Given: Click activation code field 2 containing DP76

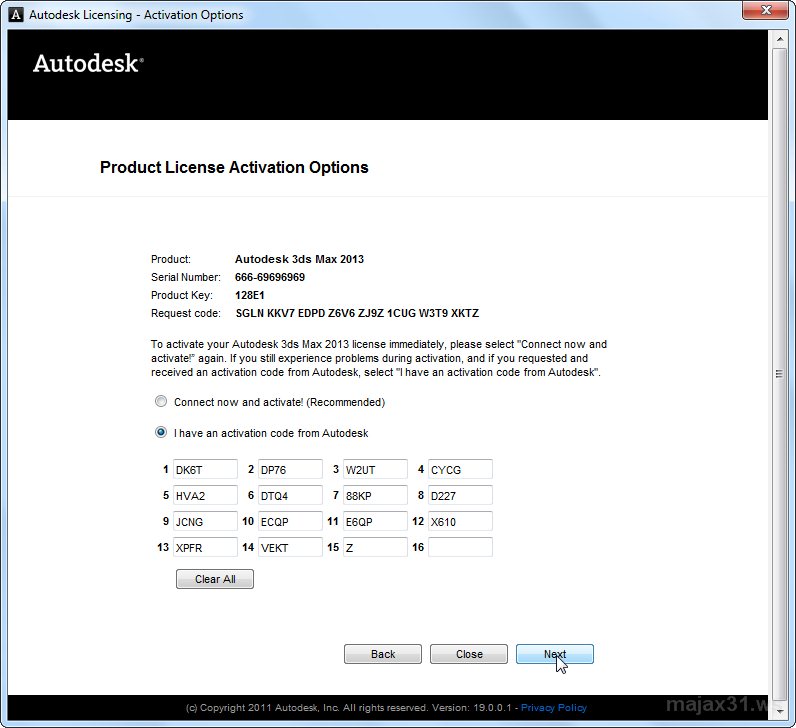Looking at the screenshot, I should 290,469.
